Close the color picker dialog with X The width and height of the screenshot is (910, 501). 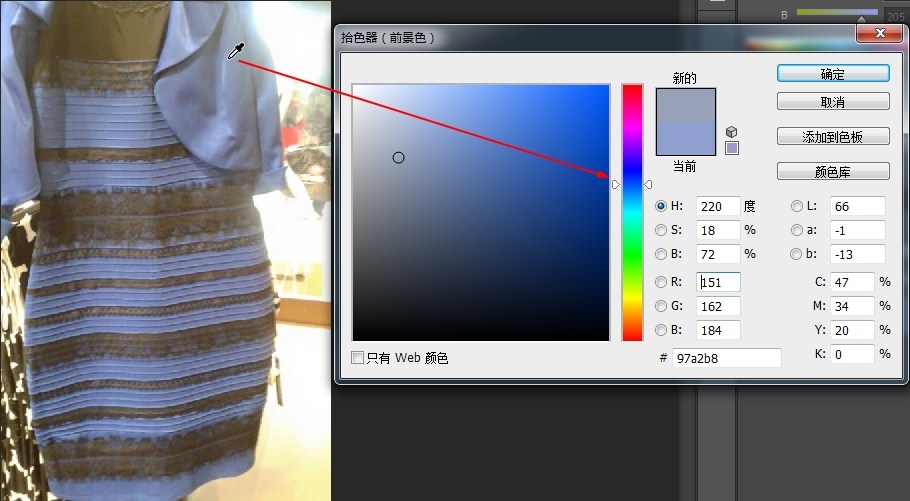click(x=873, y=35)
